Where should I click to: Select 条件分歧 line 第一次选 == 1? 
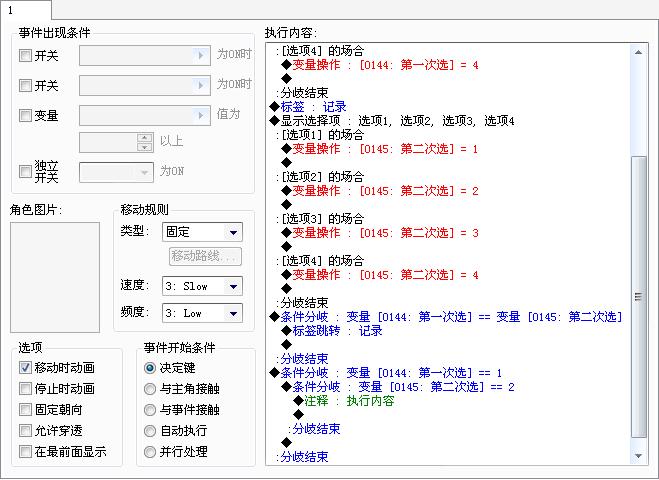tap(386, 373)
